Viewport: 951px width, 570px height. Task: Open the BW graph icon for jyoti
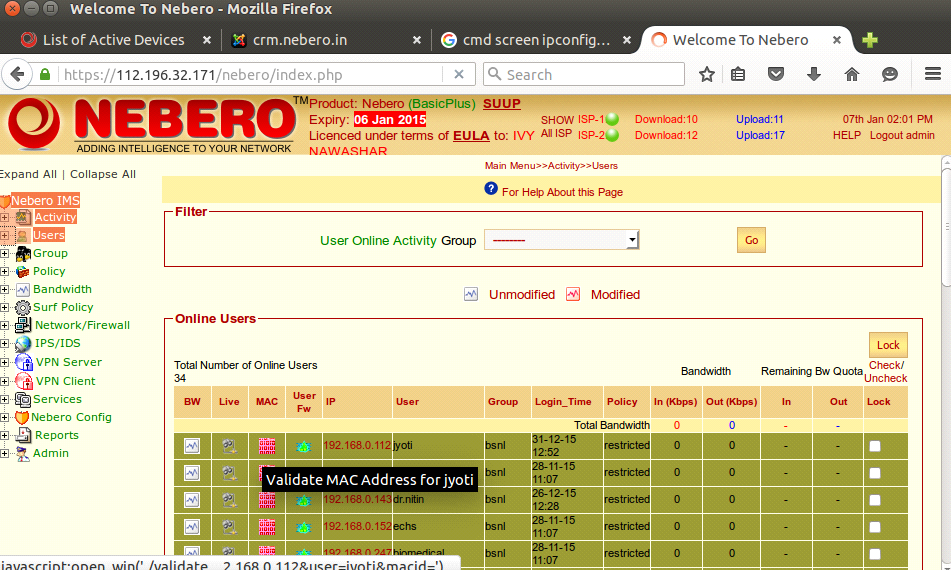(x=192, y=446)
